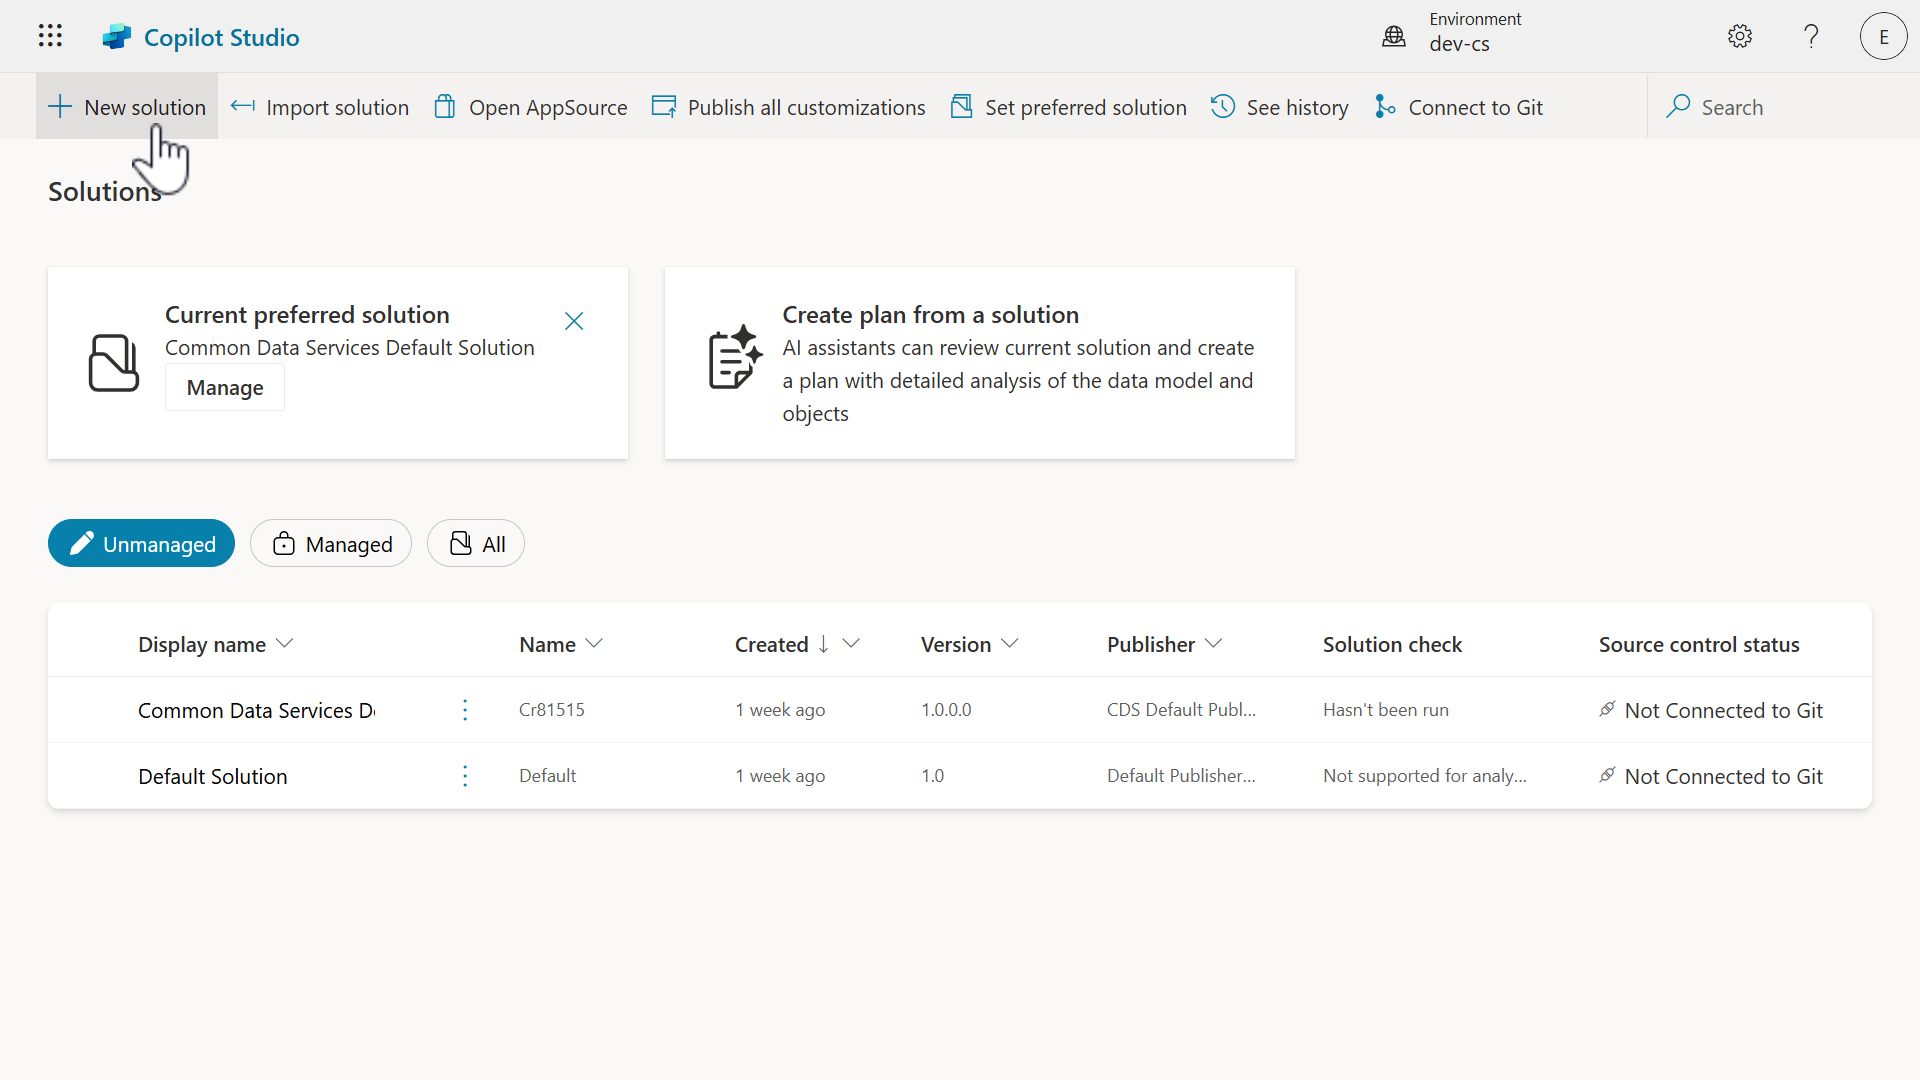
Task: Dismiss the Current preferred solution card
Action: [574, 321]
